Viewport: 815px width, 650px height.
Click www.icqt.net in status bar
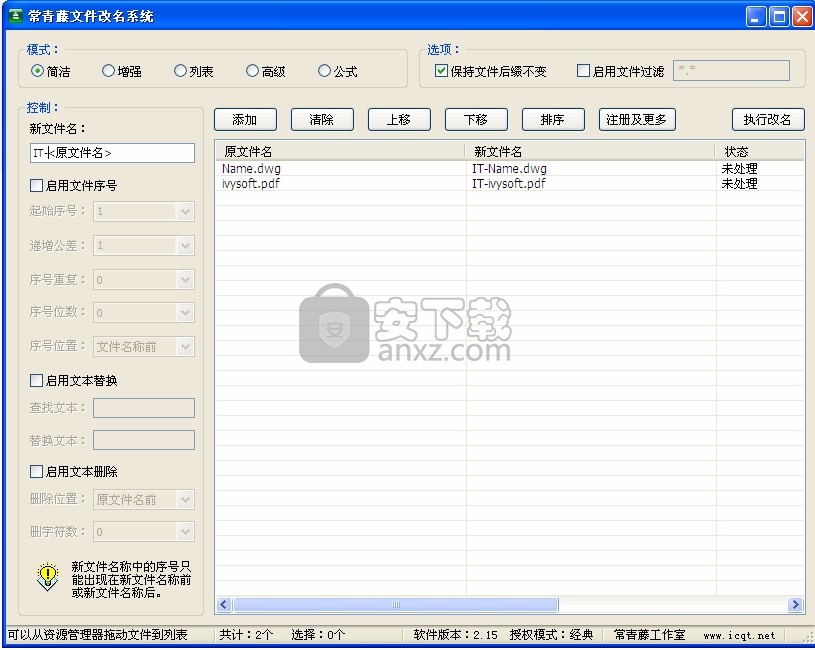tap(739, 635)
